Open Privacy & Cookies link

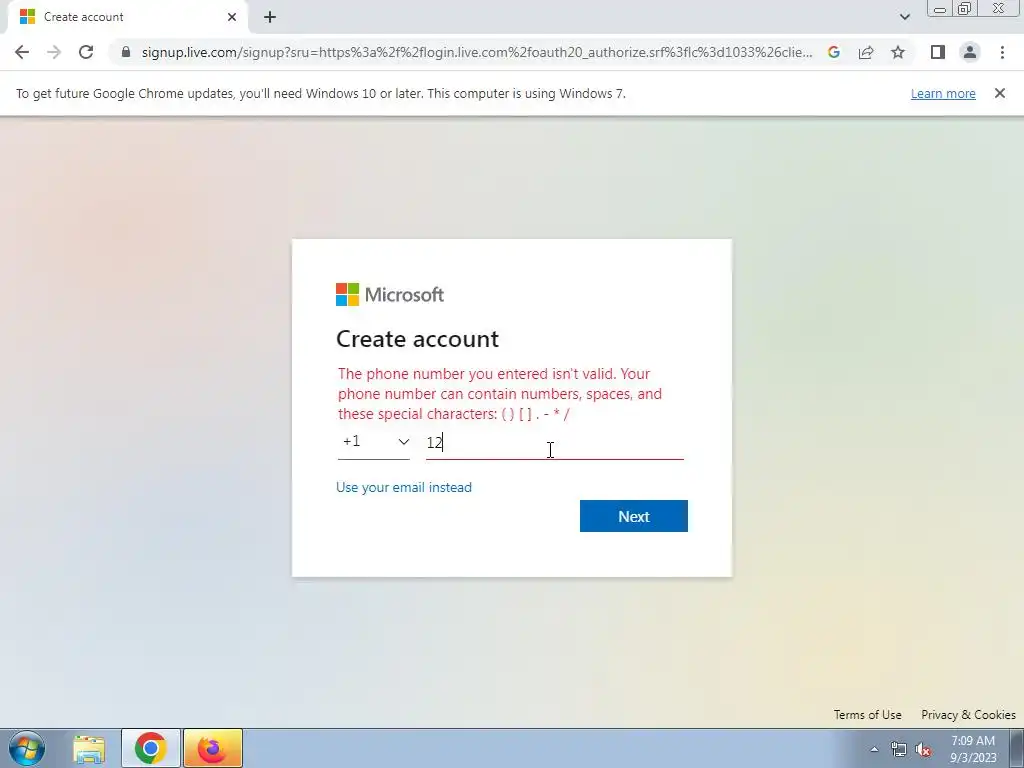(x=968, y=714)
